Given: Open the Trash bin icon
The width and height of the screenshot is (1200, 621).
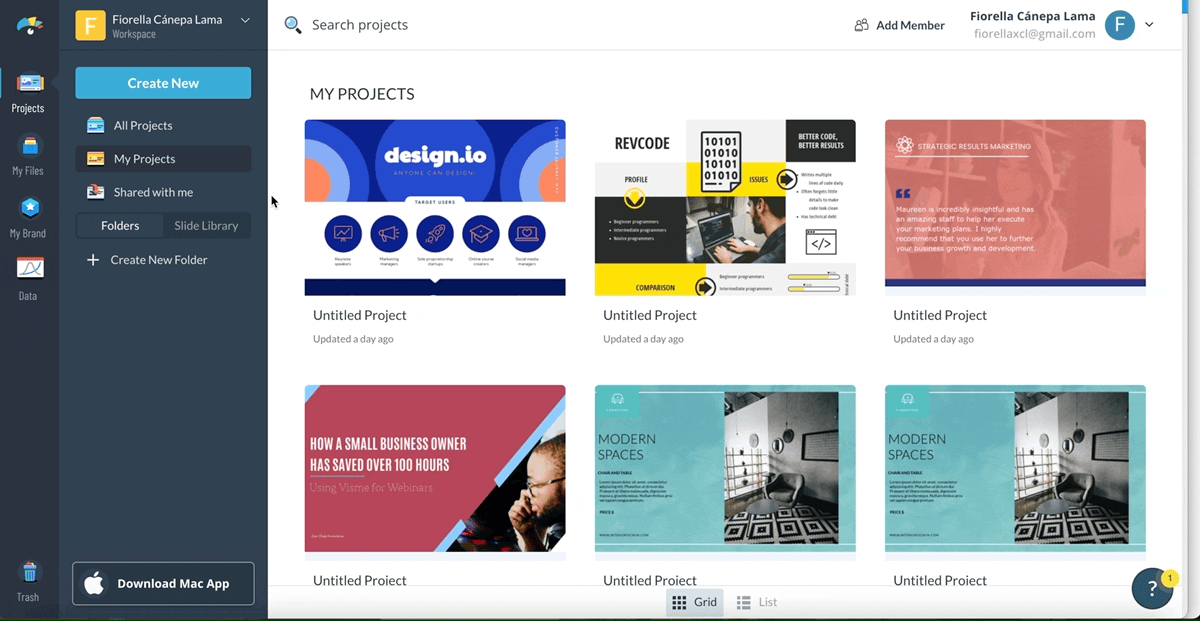Looking at the screenshot, I should click(x=29, y=573).
